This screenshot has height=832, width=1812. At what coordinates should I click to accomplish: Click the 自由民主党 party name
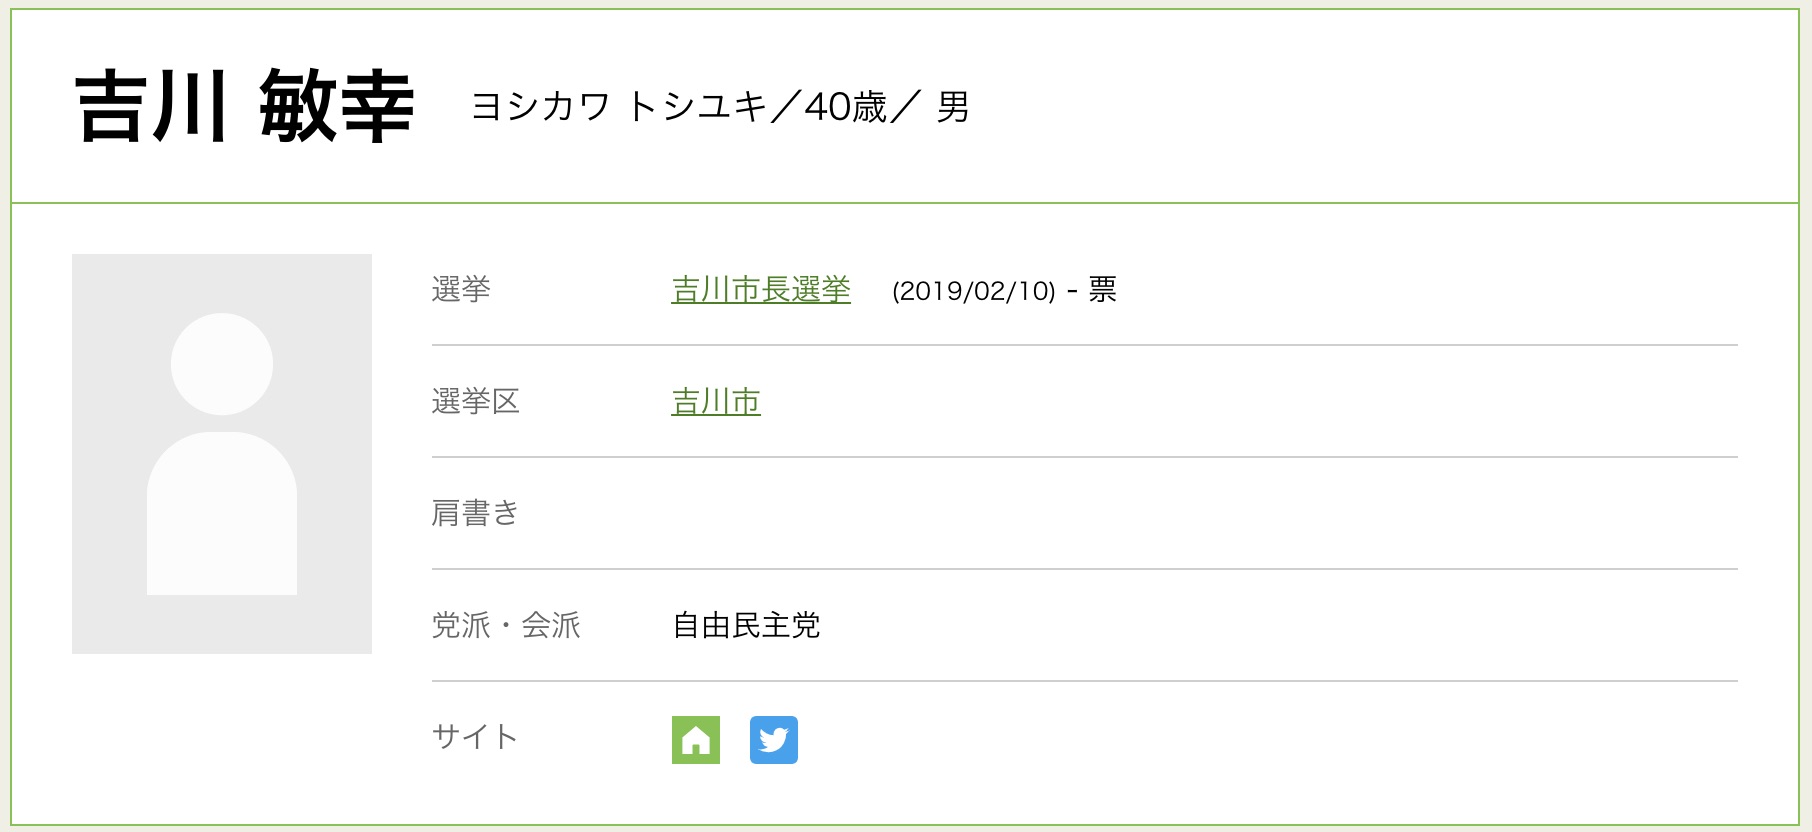coord(746,626)
